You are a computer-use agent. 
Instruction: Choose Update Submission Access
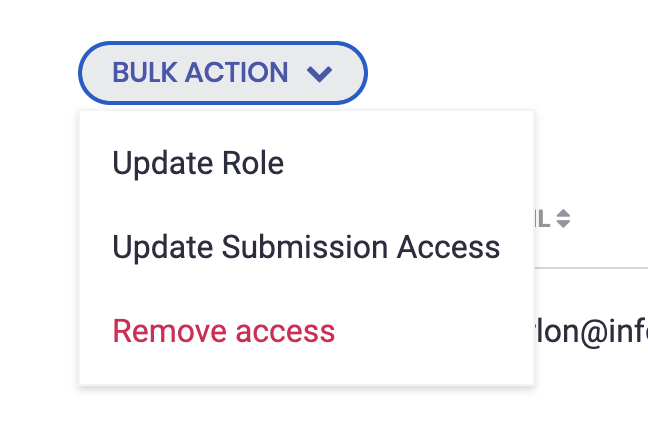pyautogui.click(x=306, y=247)
